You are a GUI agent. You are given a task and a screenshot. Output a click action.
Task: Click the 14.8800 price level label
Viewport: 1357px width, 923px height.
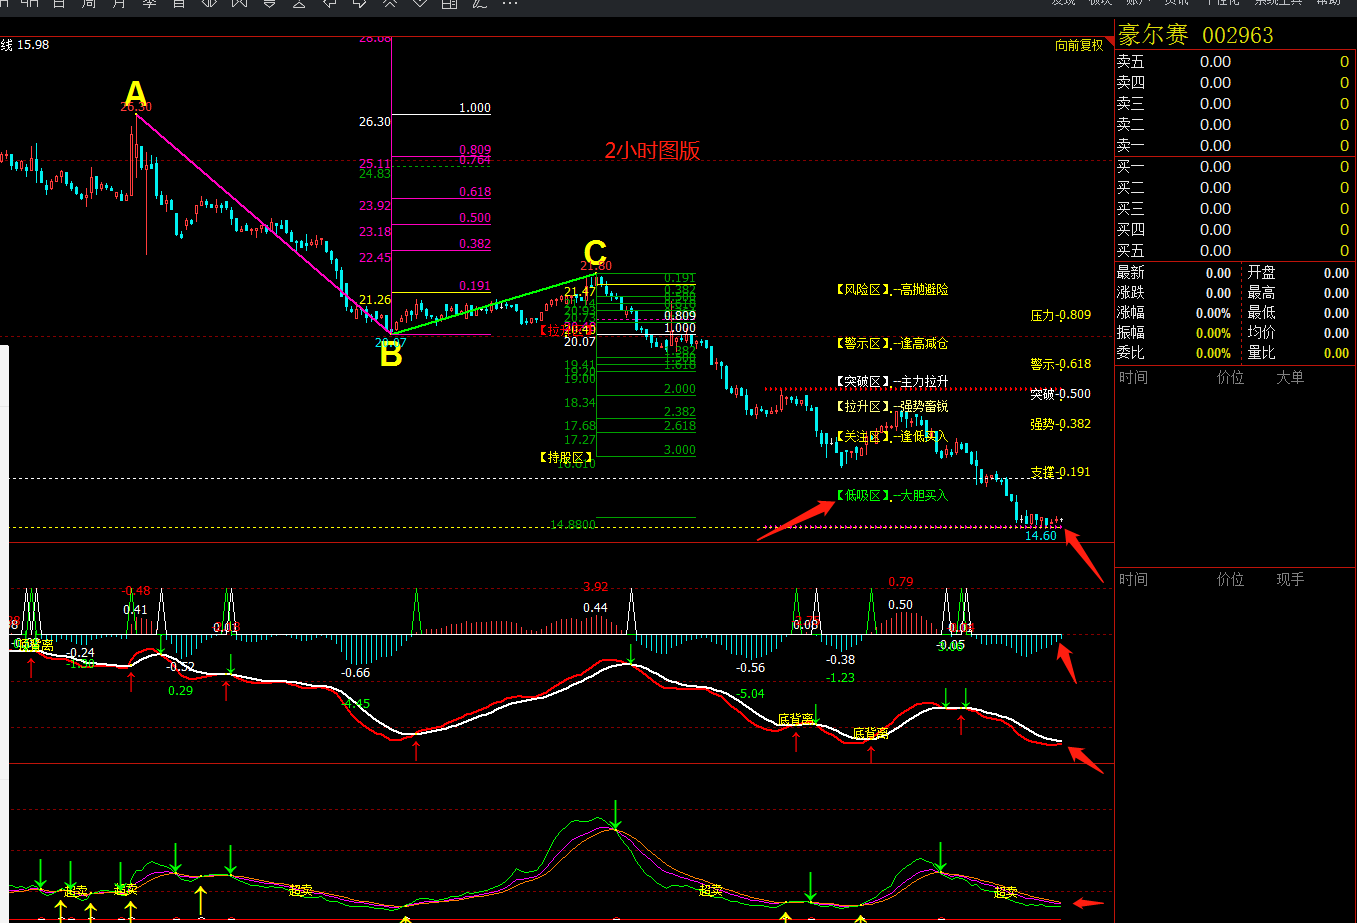(x=573, y=524)
